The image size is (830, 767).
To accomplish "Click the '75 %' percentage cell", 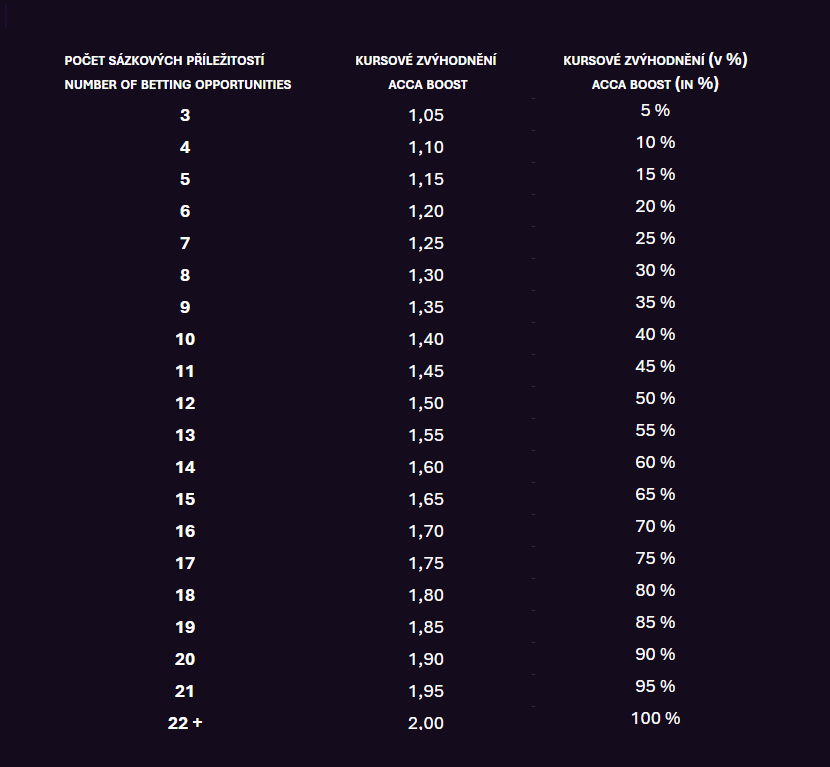I will (x=655, y=558).
